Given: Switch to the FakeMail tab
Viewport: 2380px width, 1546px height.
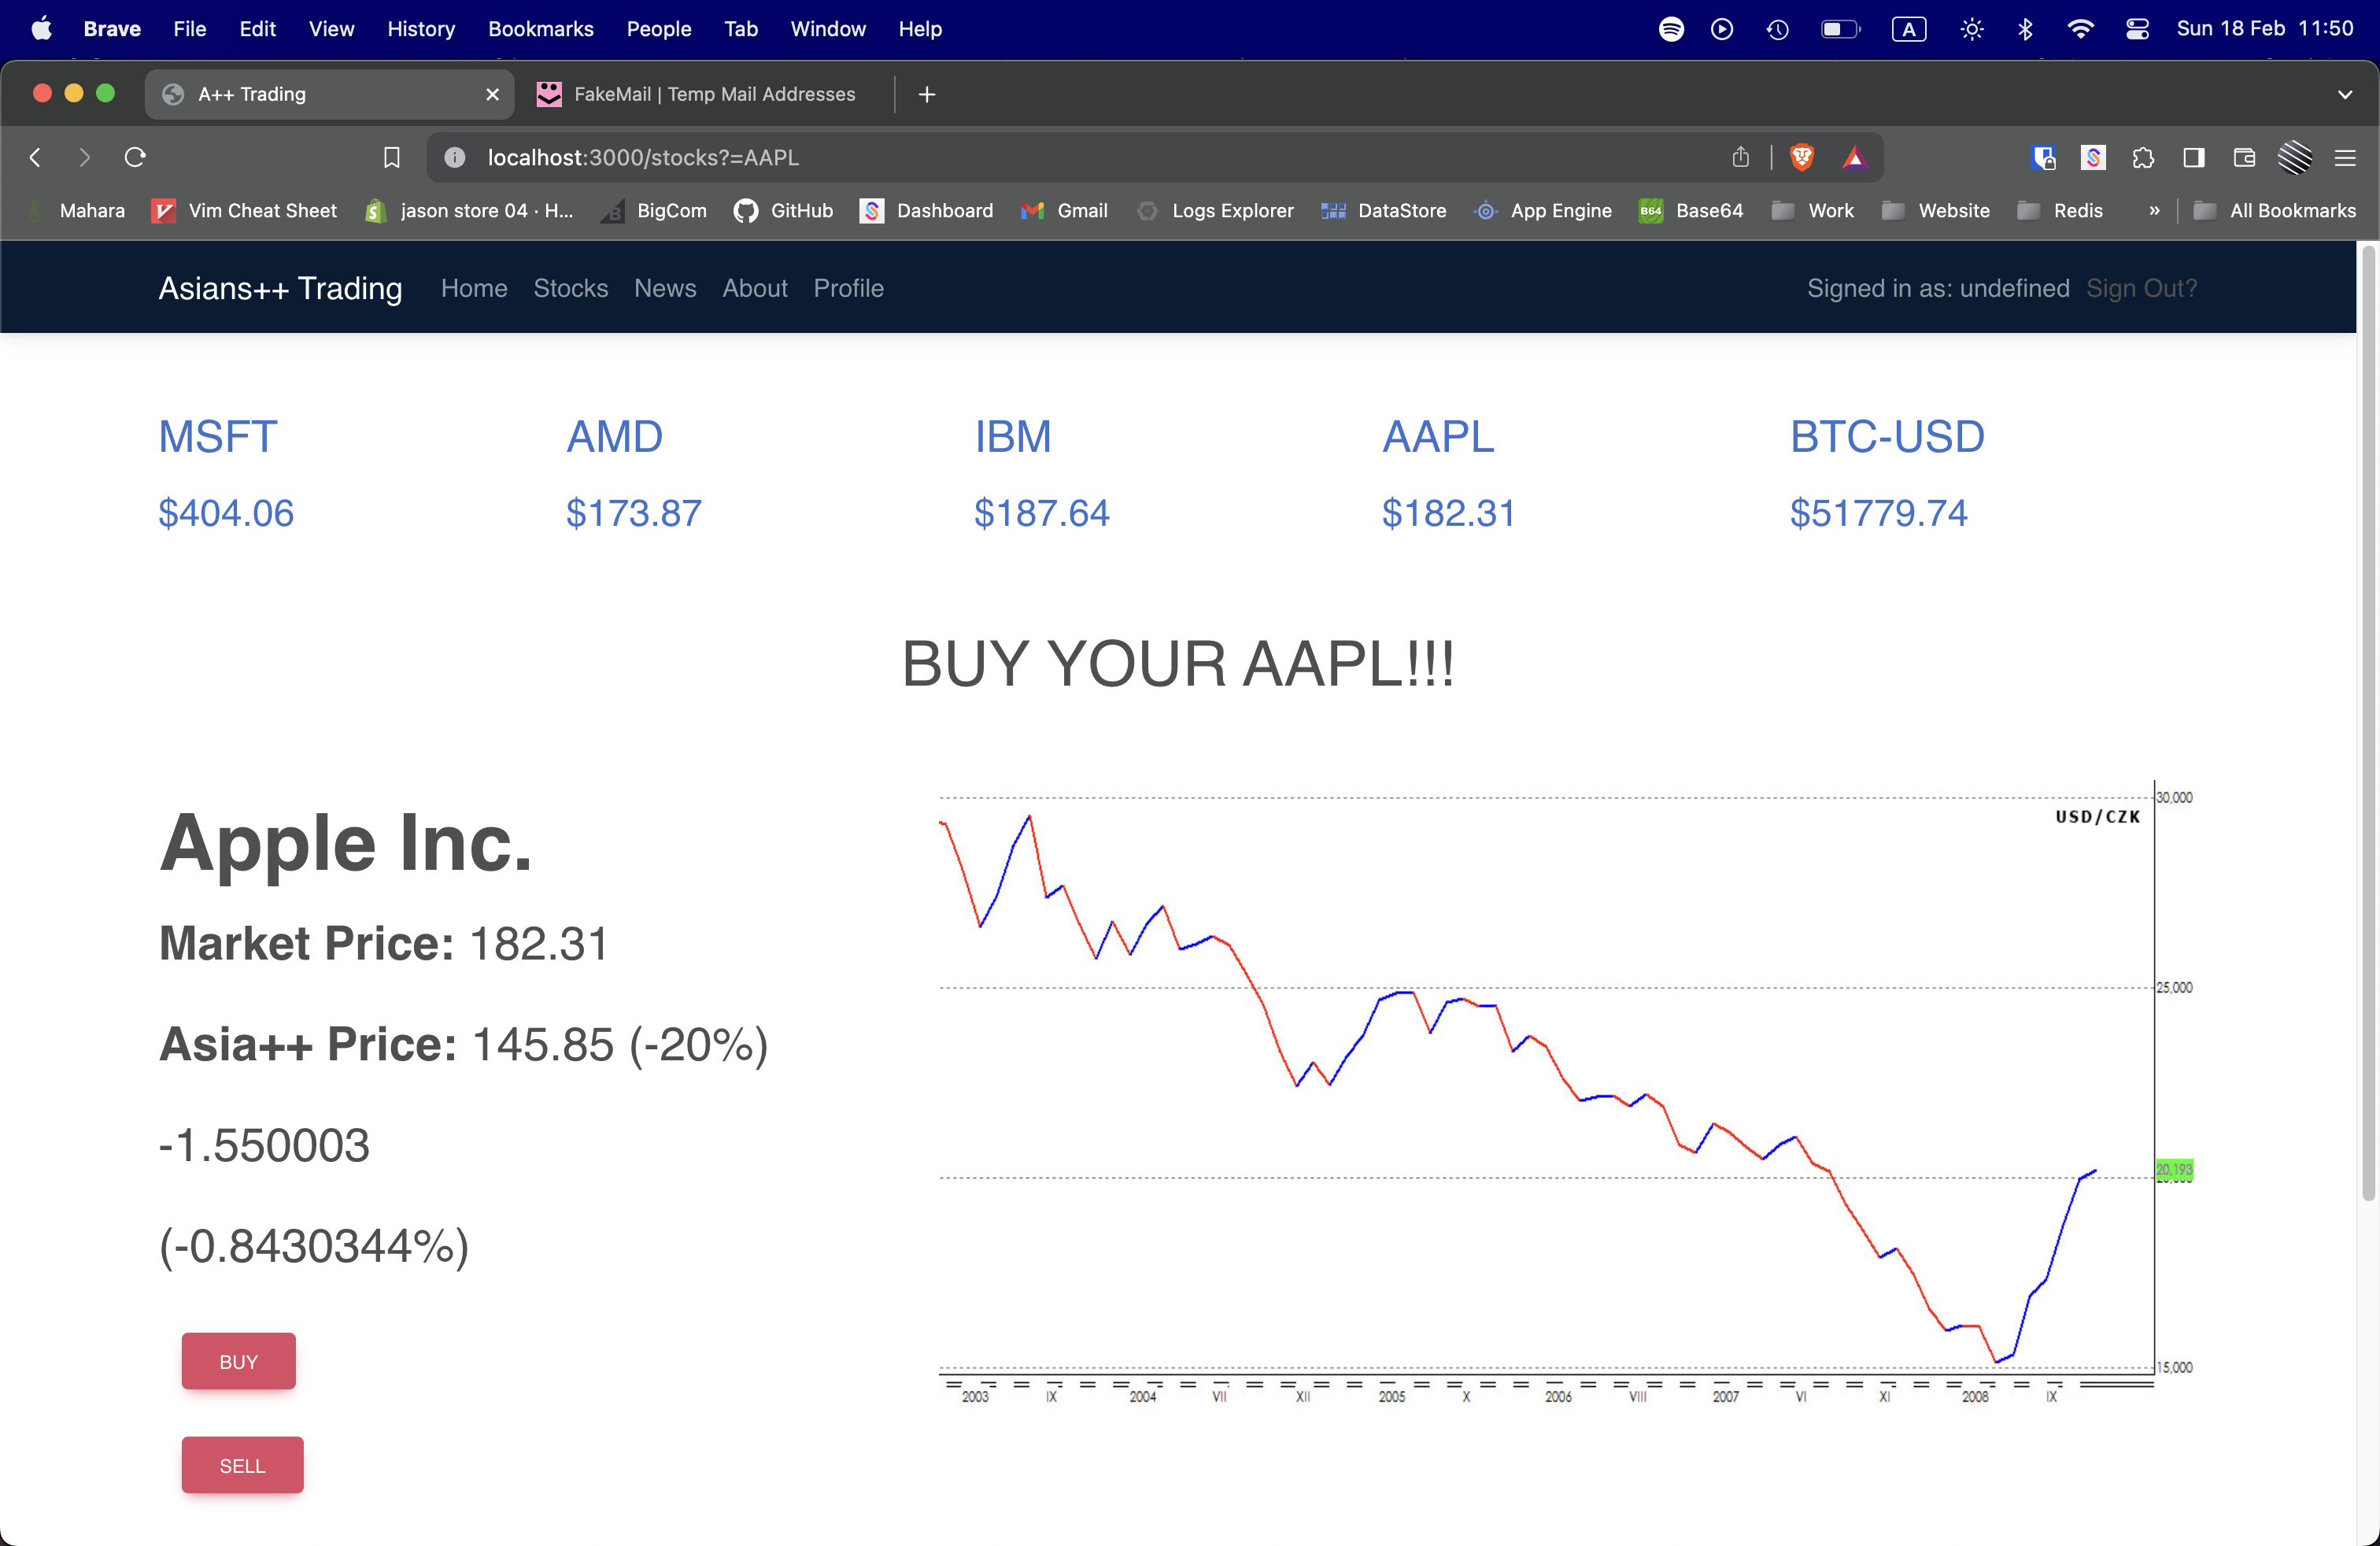Looking at the screenshot, I should [x=700, y=94].
